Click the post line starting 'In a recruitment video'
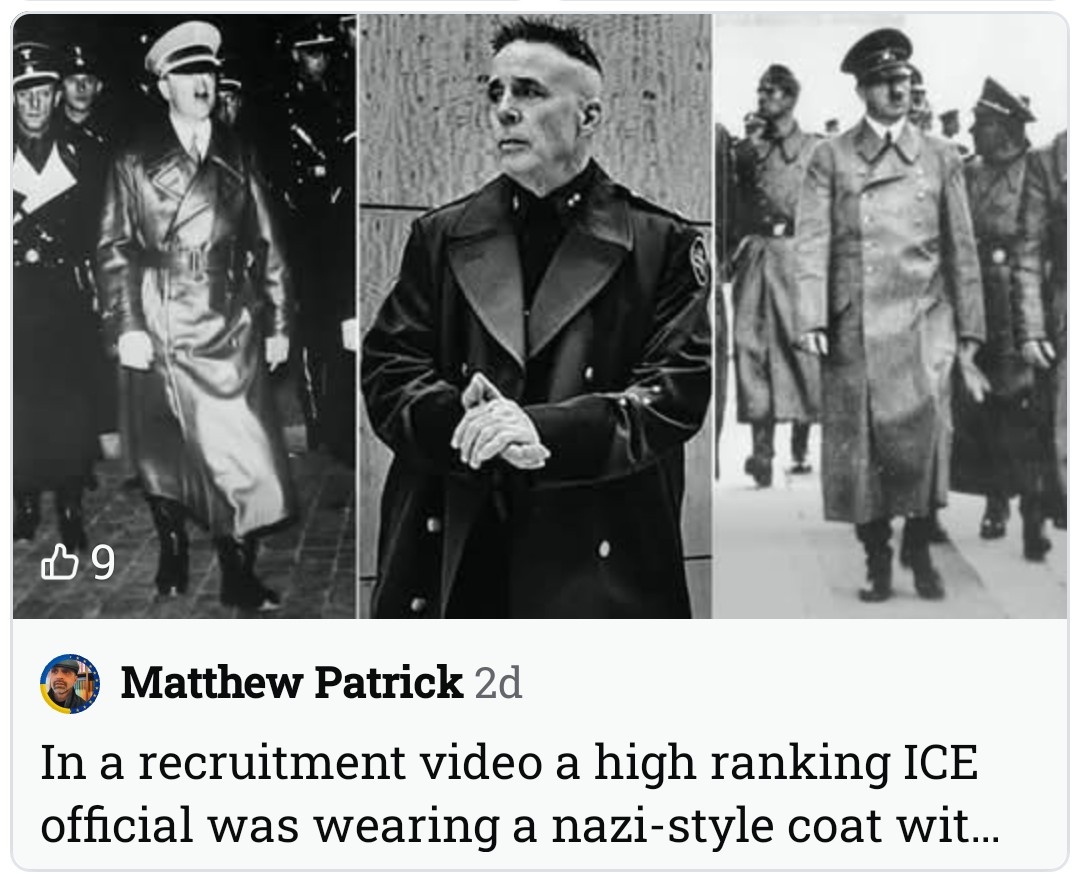The image size is (1080, 874). point(509,763)
